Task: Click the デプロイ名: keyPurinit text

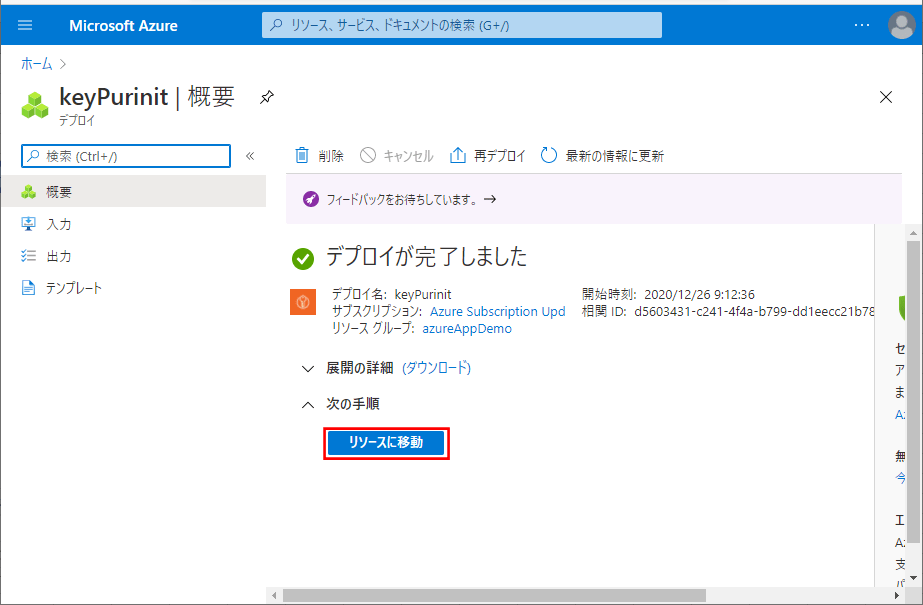Action: 391,294
